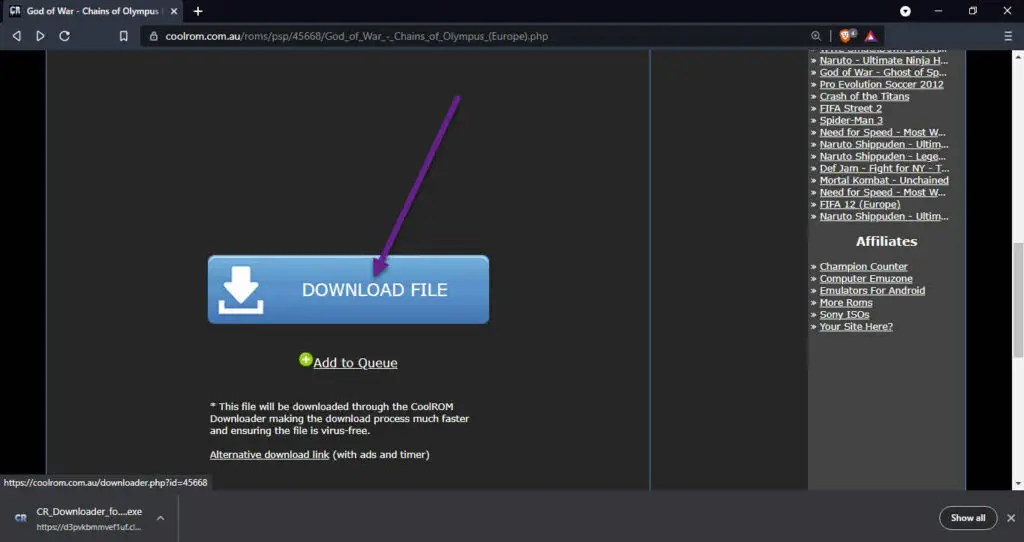The height and width of the screenshot is (542, 1024).
Task: Open Def Jam - Fight for NY link
Action: coord(884,168)
